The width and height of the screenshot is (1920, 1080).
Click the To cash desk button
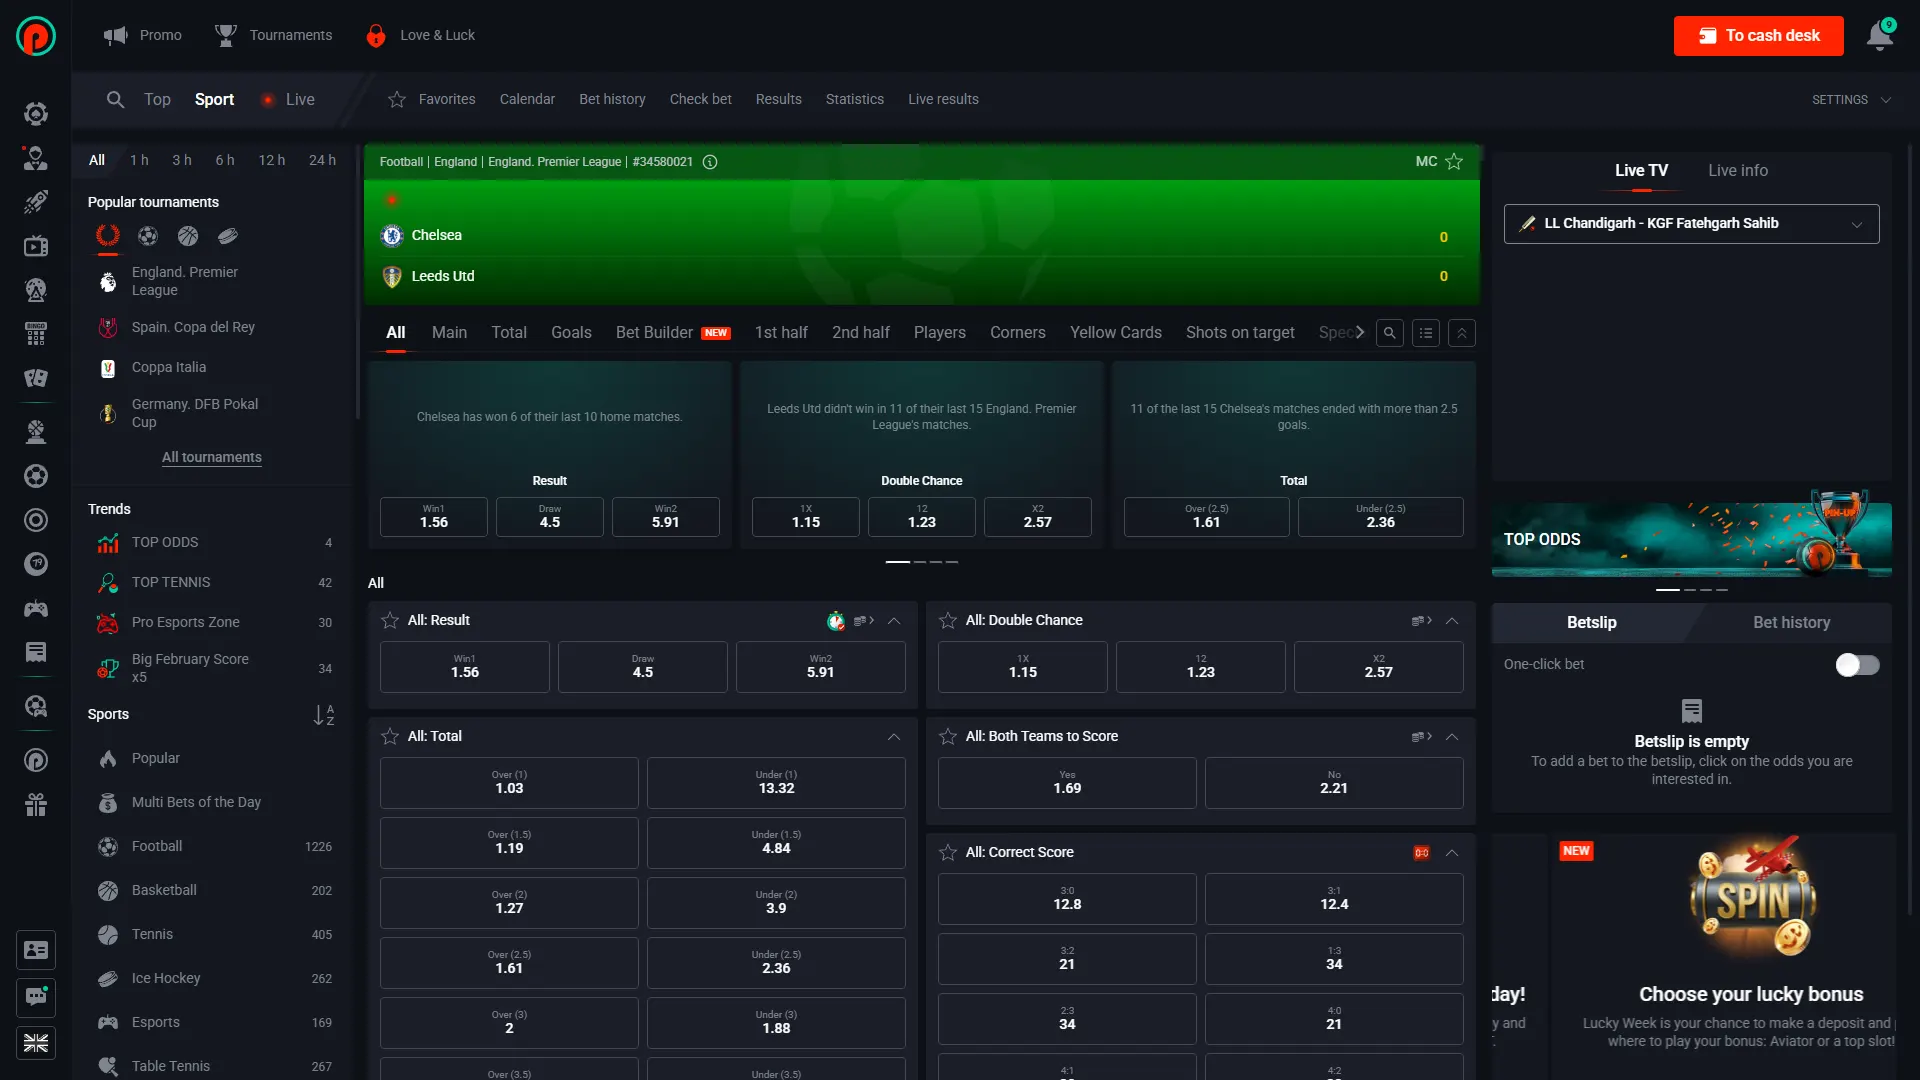pyautogui.click(x=1758, y=36)
